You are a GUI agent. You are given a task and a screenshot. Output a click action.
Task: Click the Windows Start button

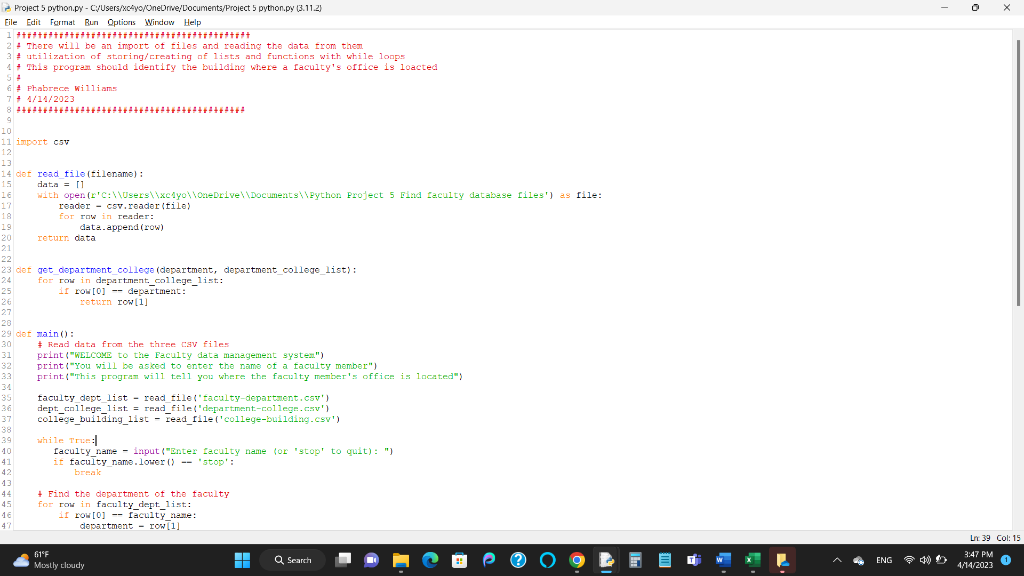[x=242, y=560]
